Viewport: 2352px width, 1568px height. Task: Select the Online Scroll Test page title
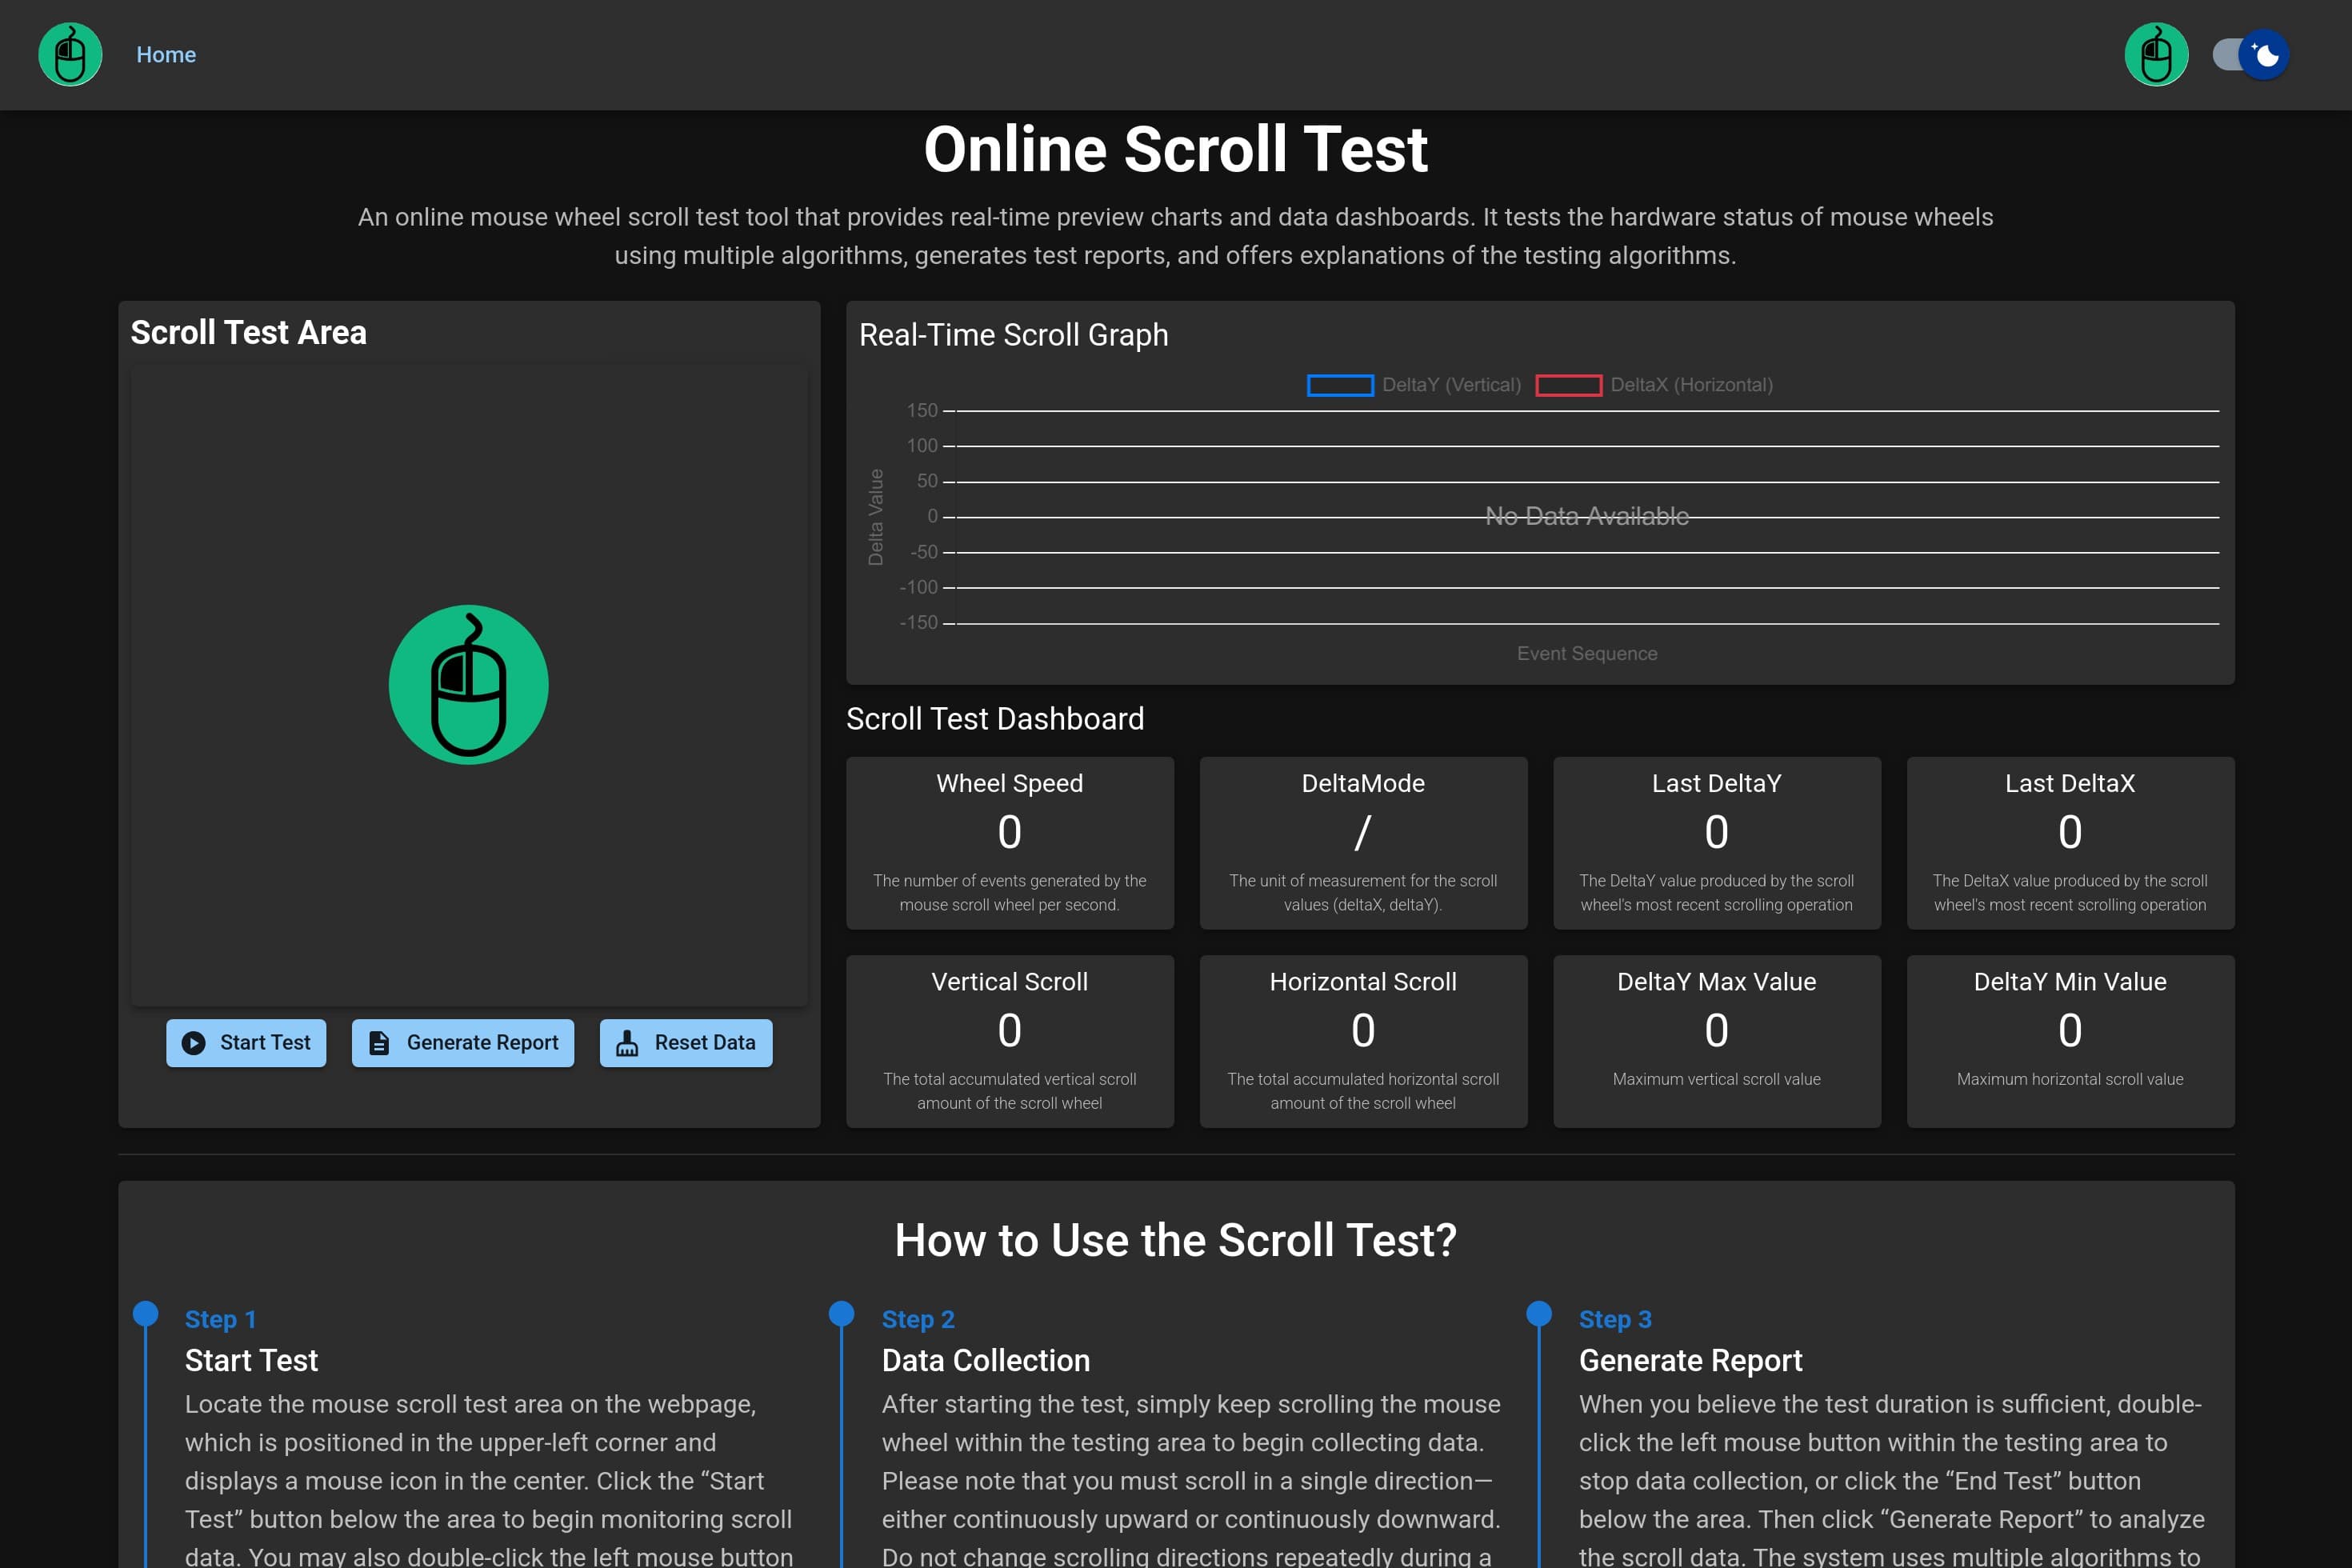[1176, 148]
